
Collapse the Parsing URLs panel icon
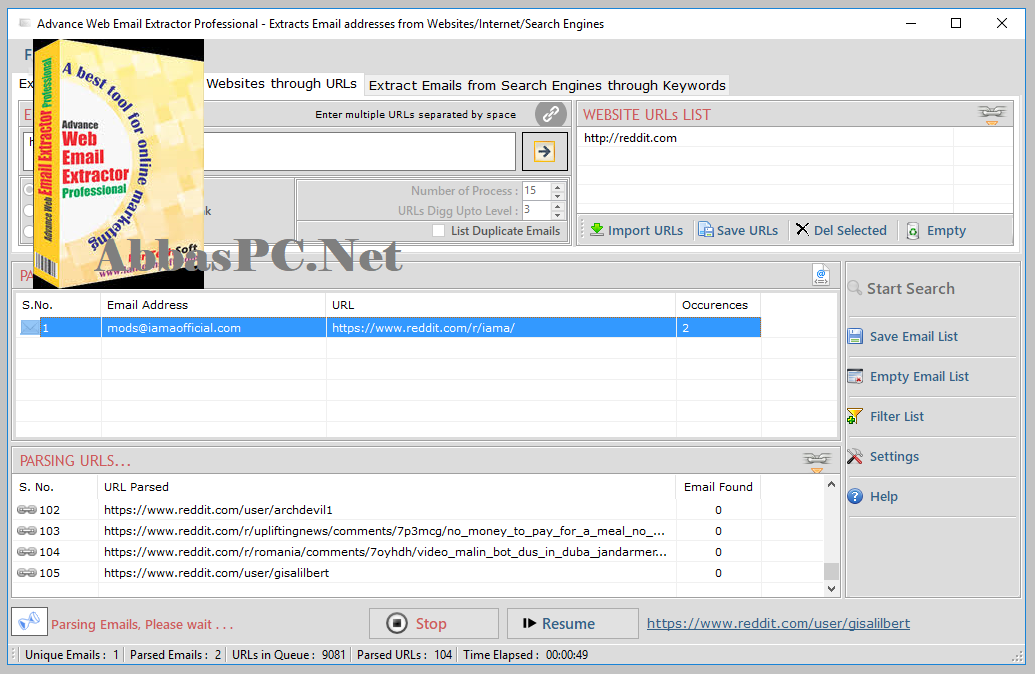817,461
